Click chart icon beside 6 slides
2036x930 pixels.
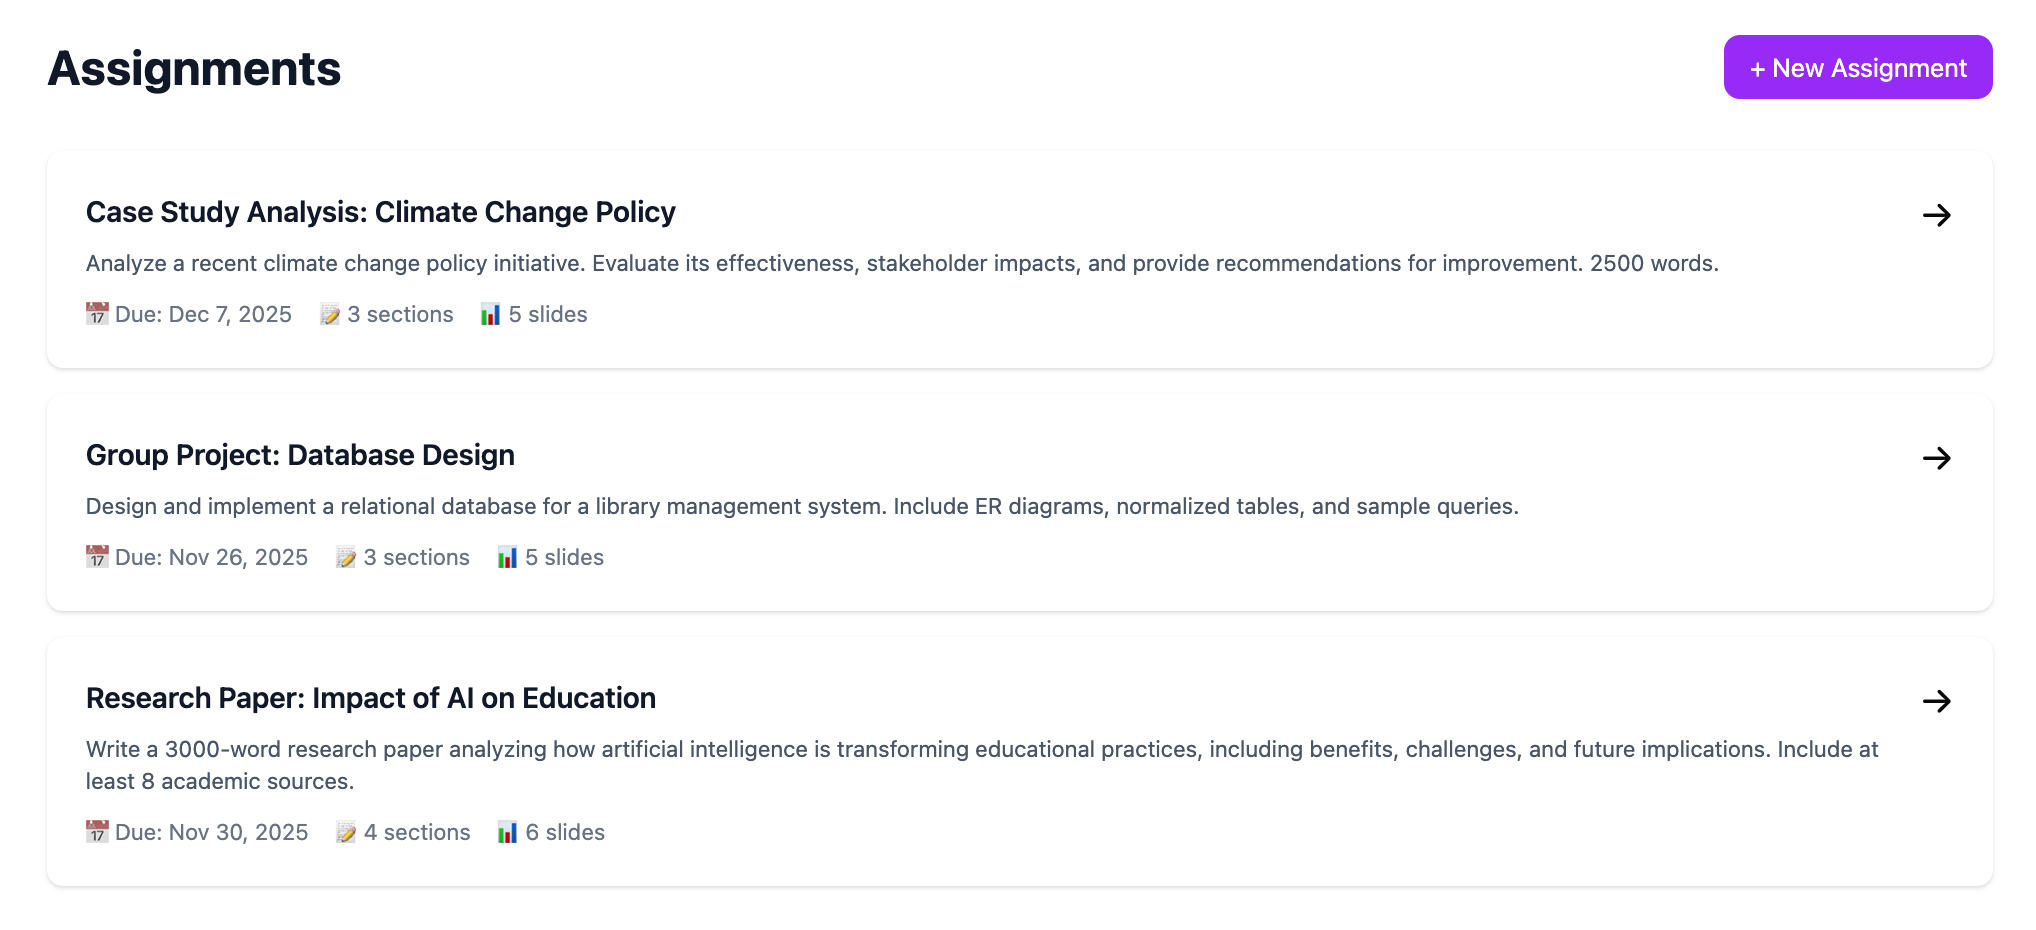pos(508,833)
